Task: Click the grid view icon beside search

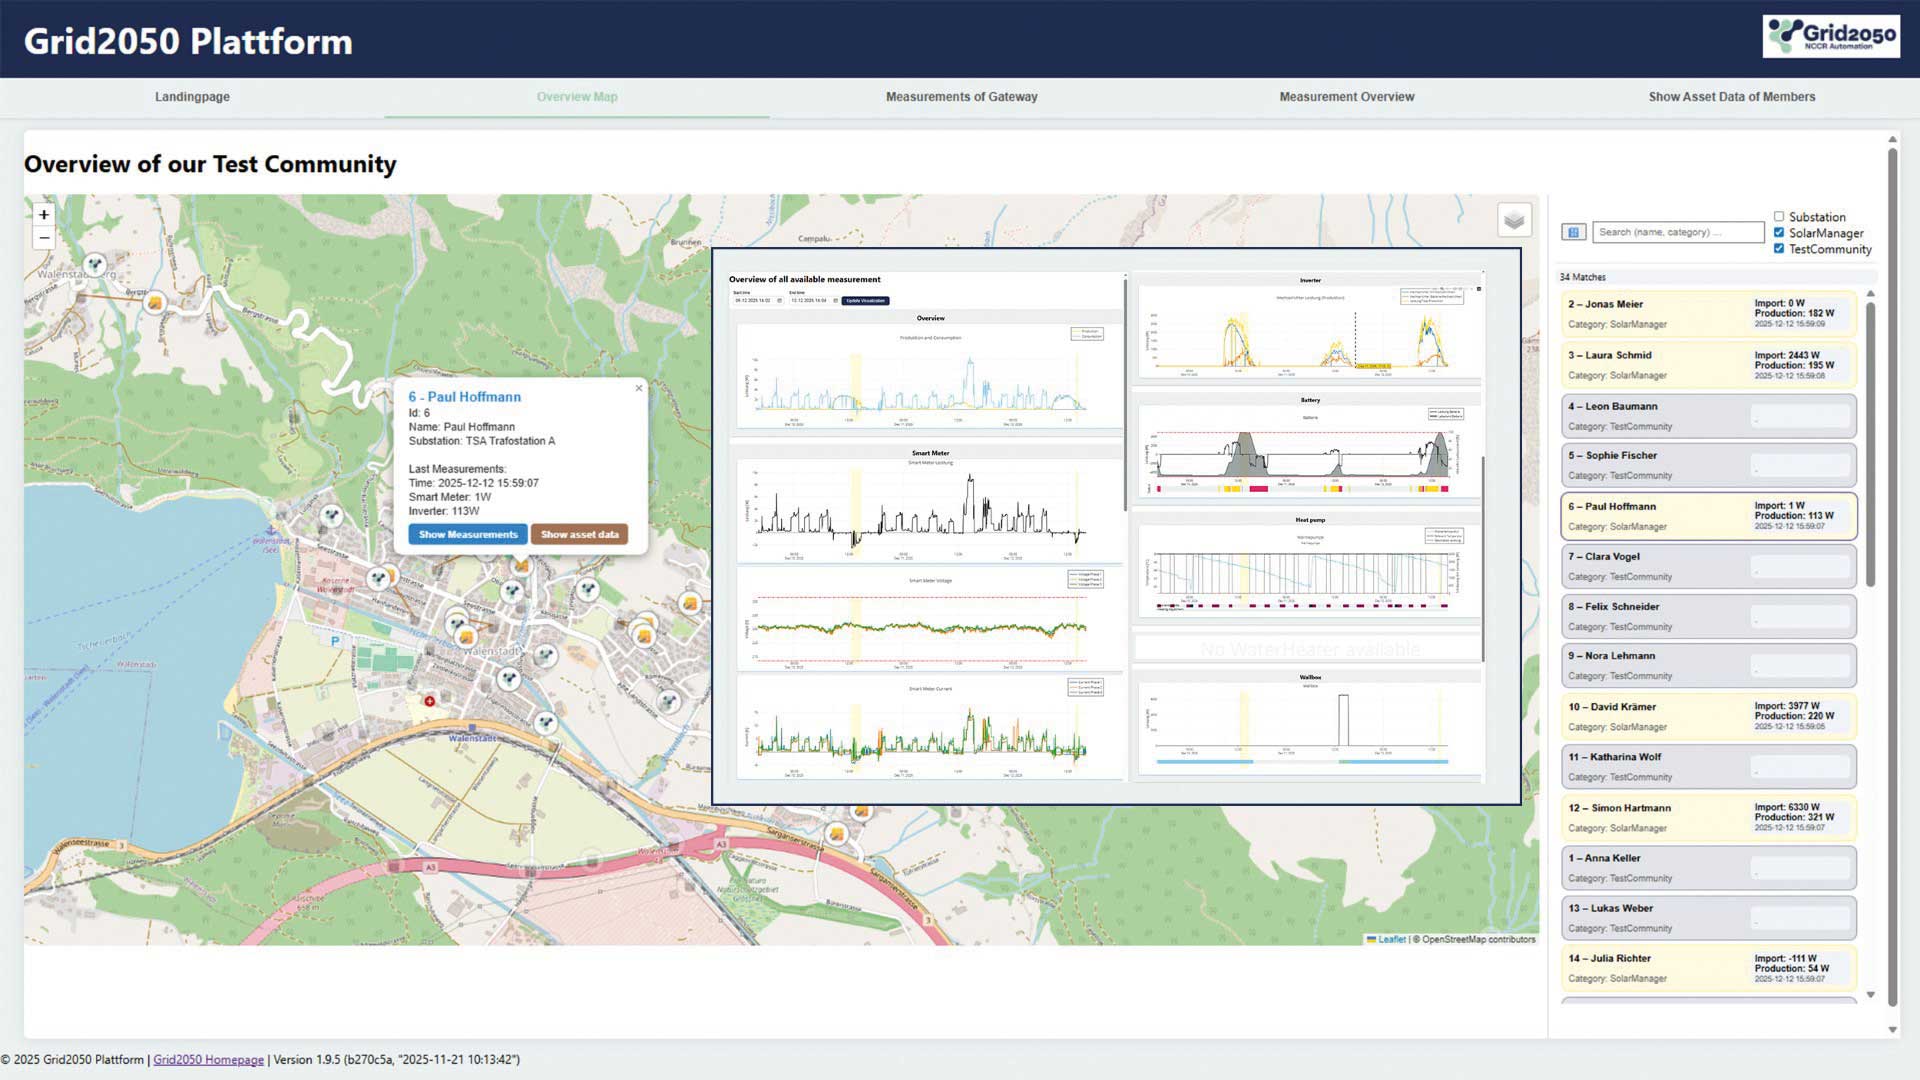Action: 1573,232
